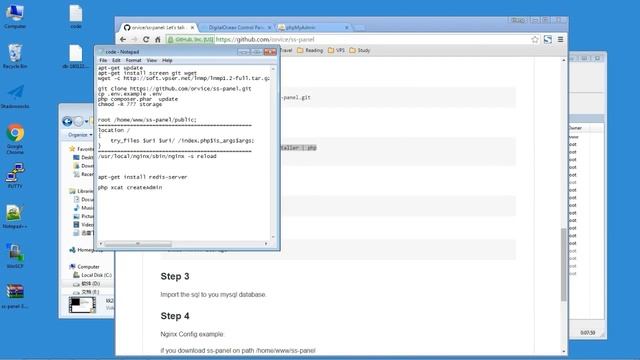640x360 pixels.
Task: Go back in Explorer window
Action: tap(67, 121)
